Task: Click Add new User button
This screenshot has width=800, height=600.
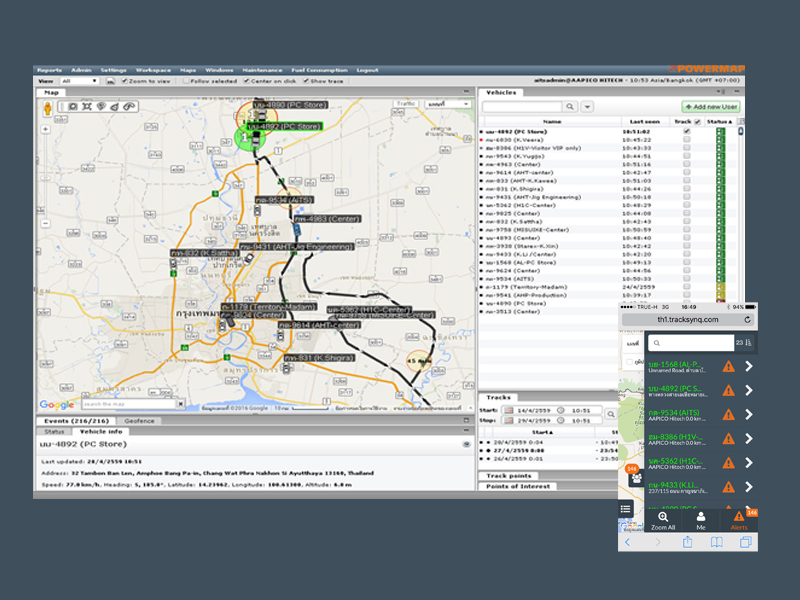Action: click(711, 107)
